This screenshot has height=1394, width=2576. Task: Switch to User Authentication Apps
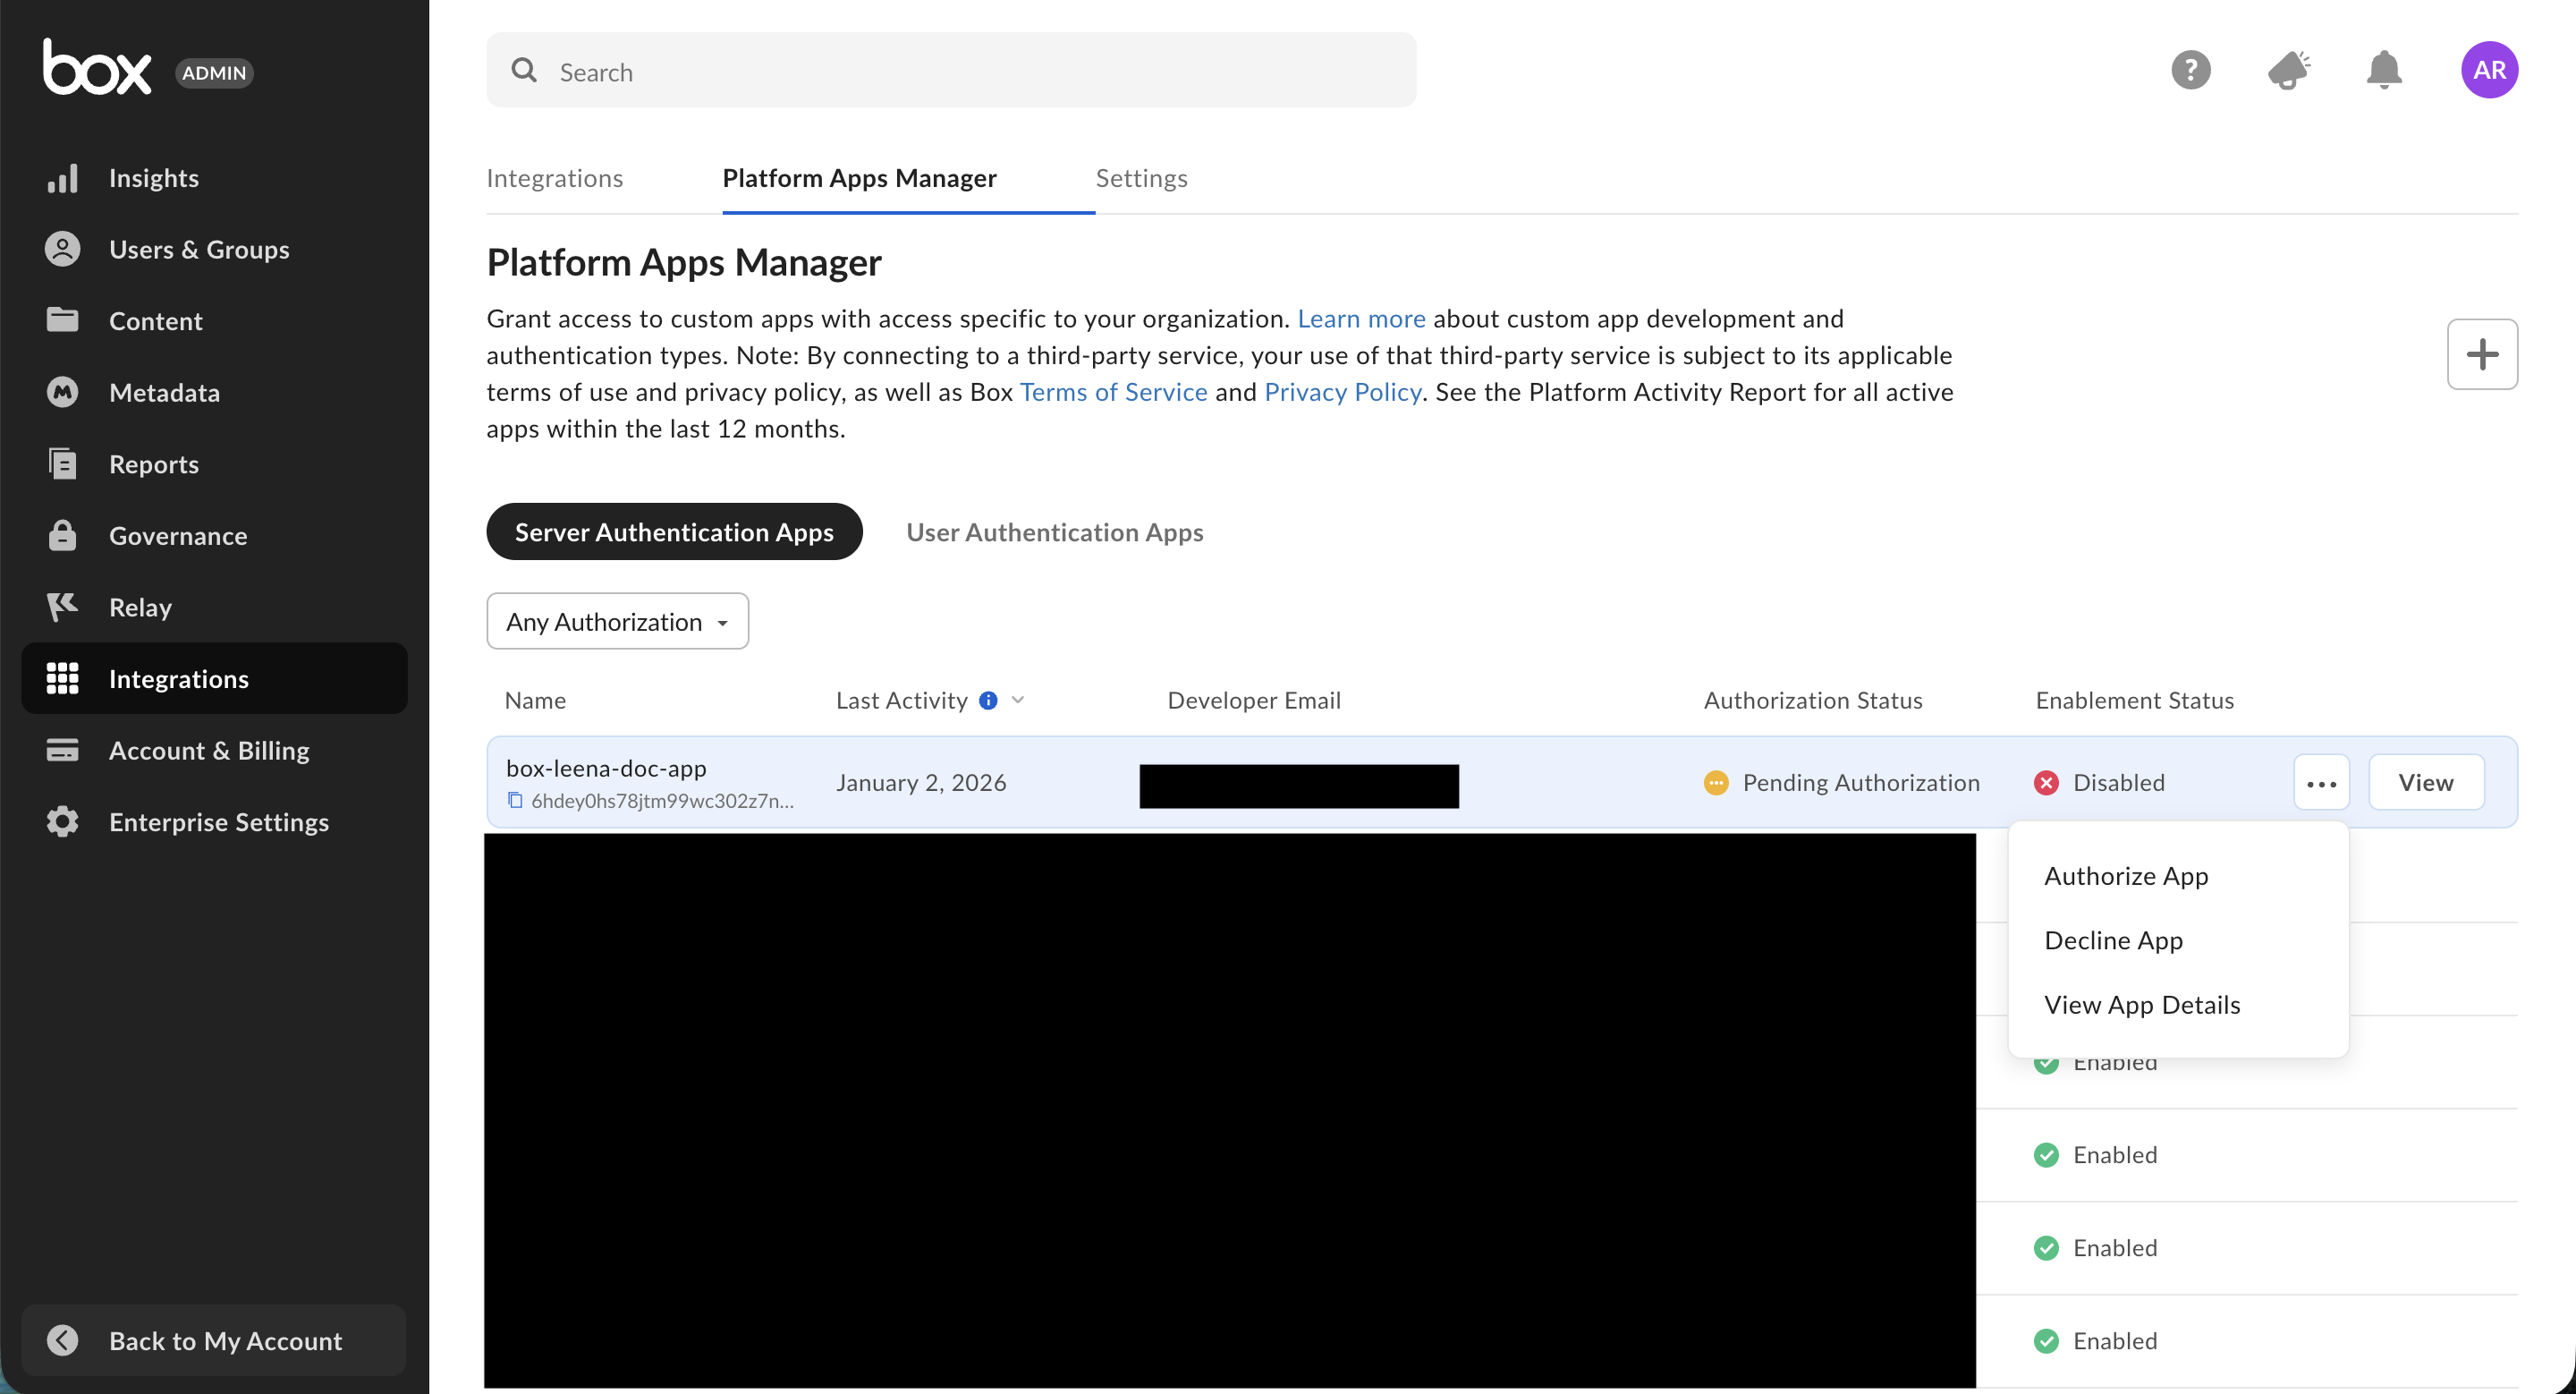point(1054,532)
